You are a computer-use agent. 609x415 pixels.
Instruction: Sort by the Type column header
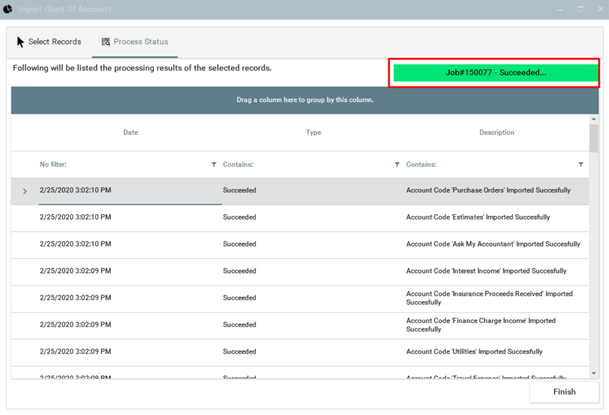[x=313, y=132]
